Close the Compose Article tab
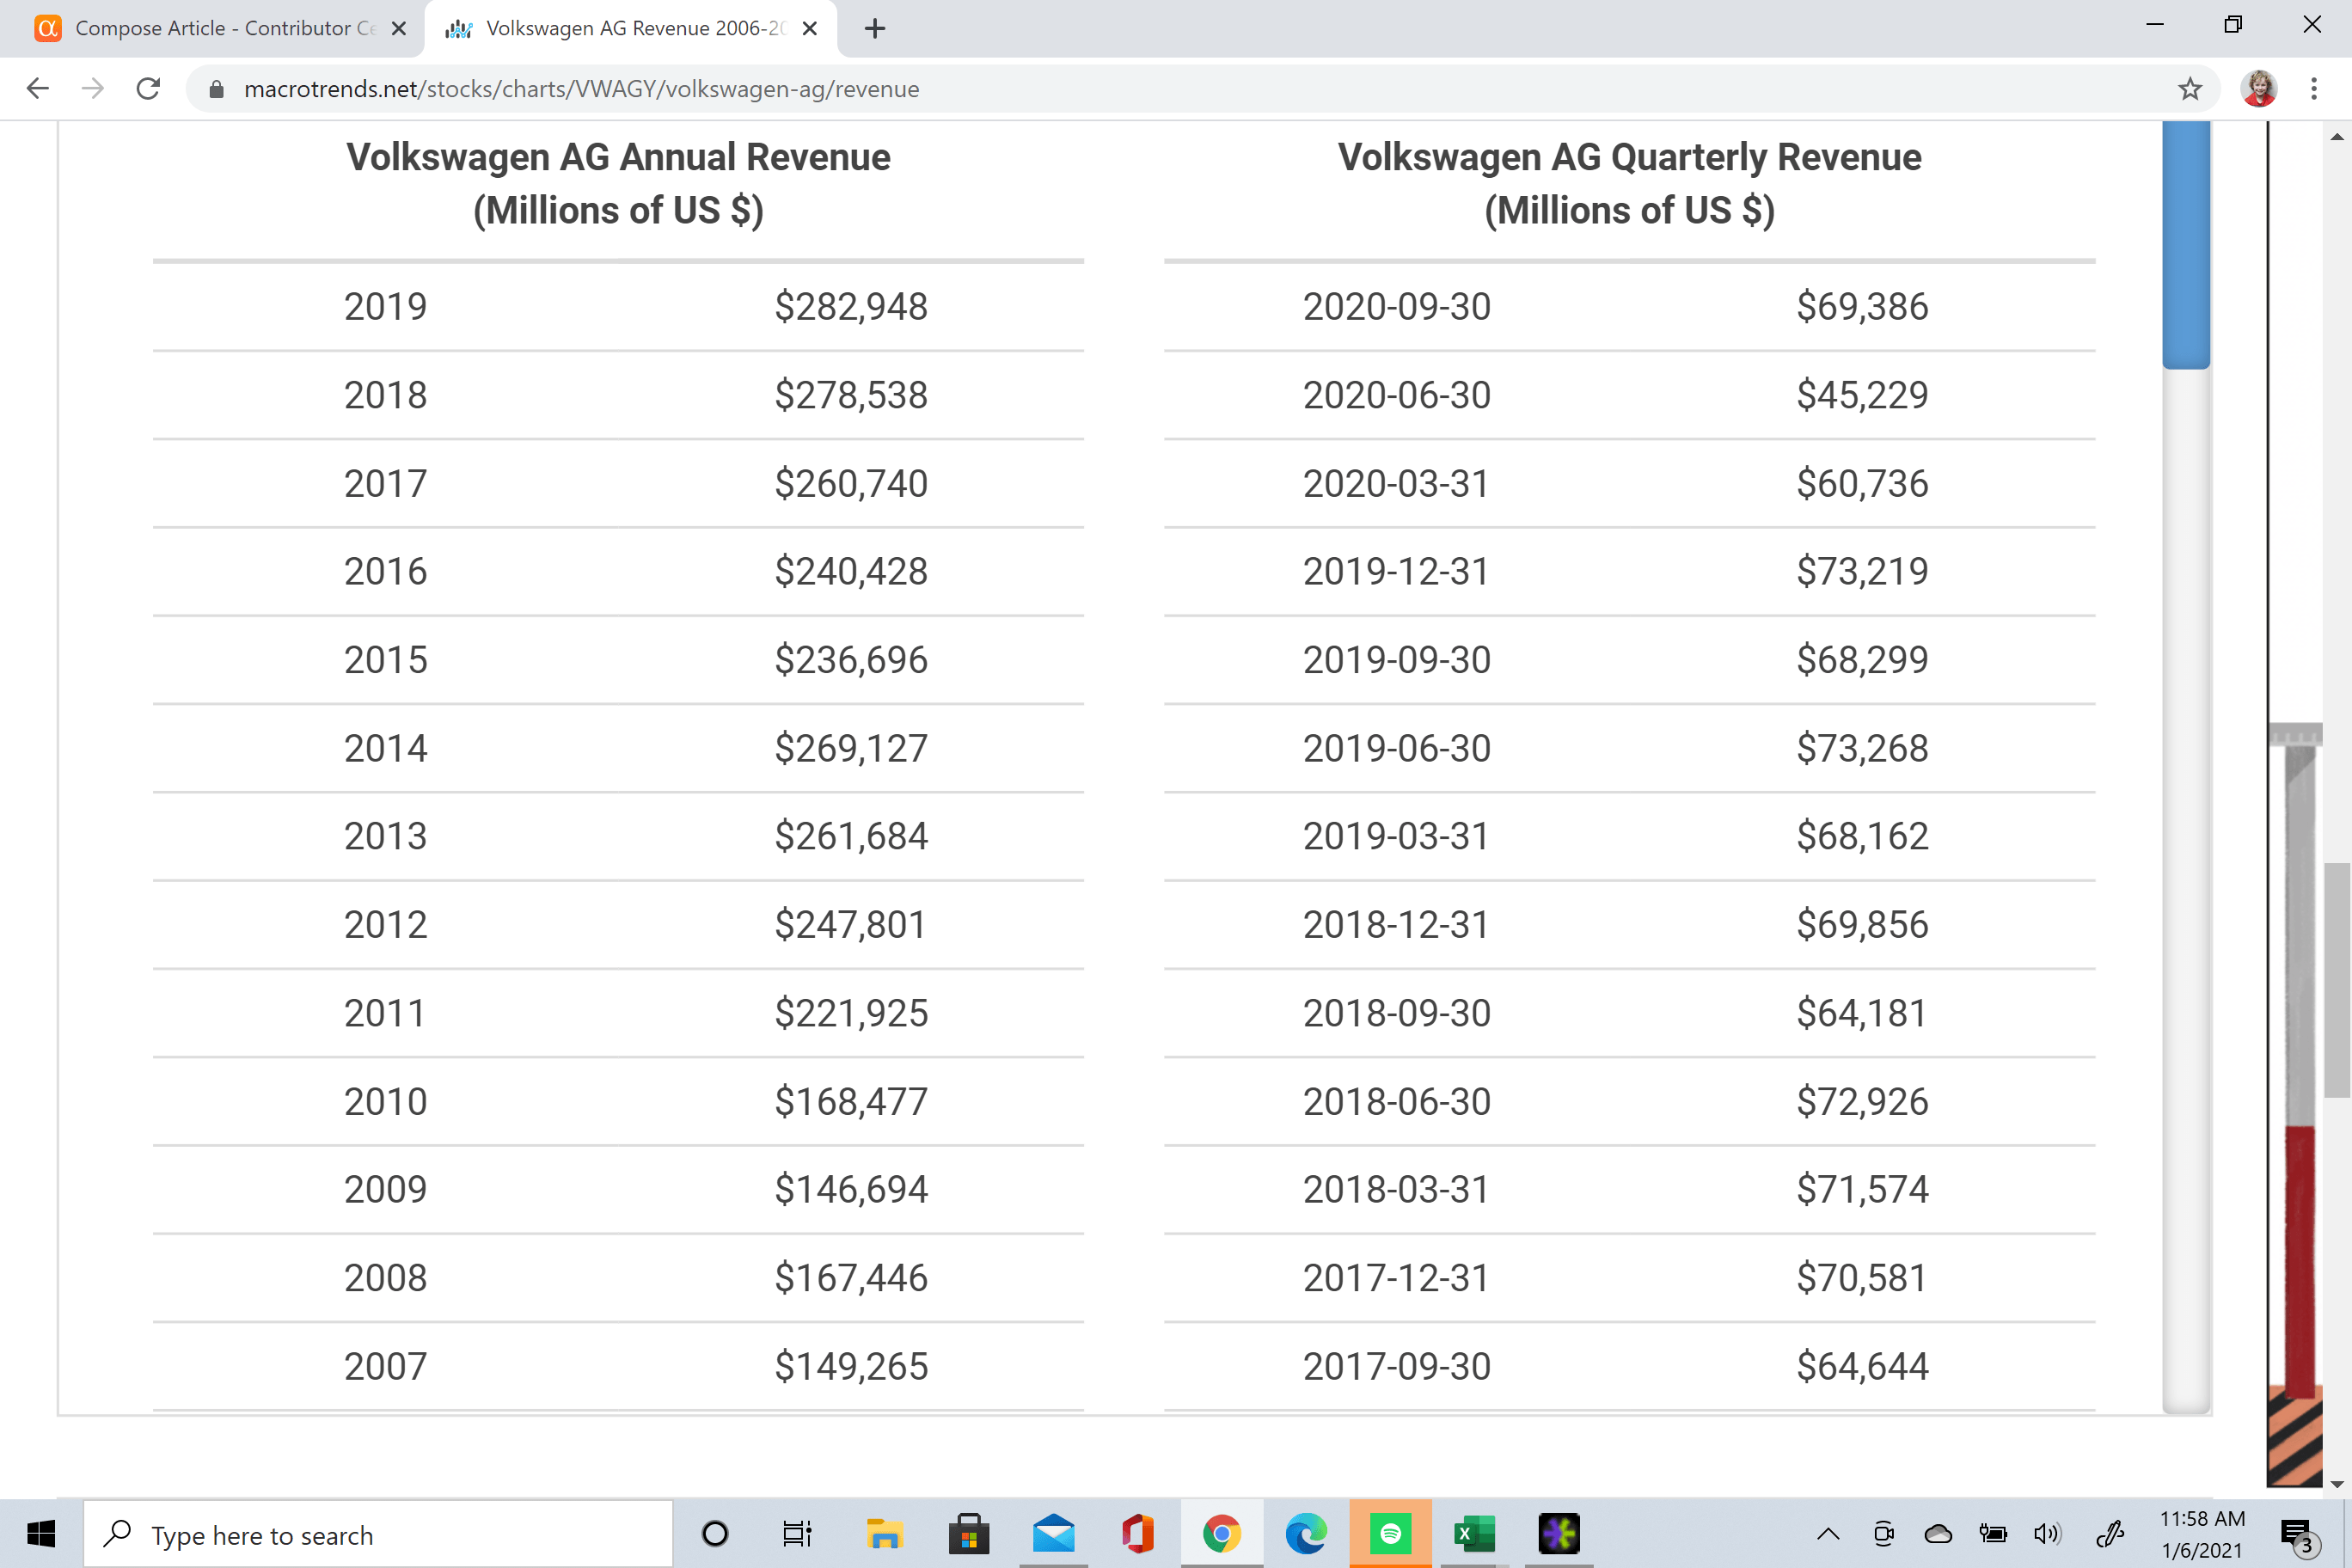Viewport: 2352px width, 1568px height. click(398, 28)
